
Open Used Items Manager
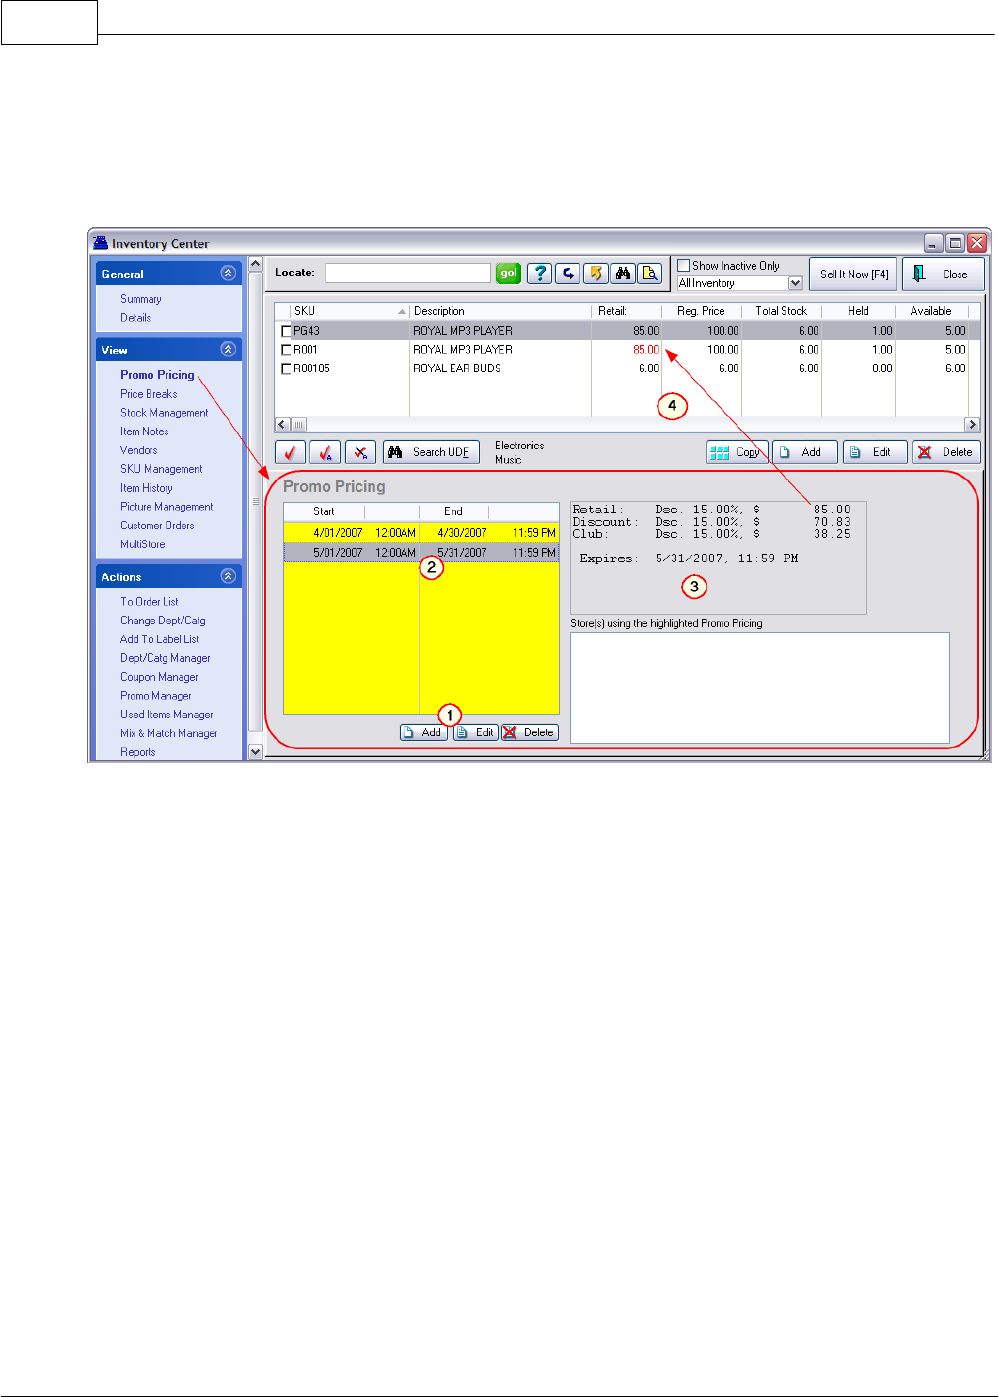coord(167,715)
